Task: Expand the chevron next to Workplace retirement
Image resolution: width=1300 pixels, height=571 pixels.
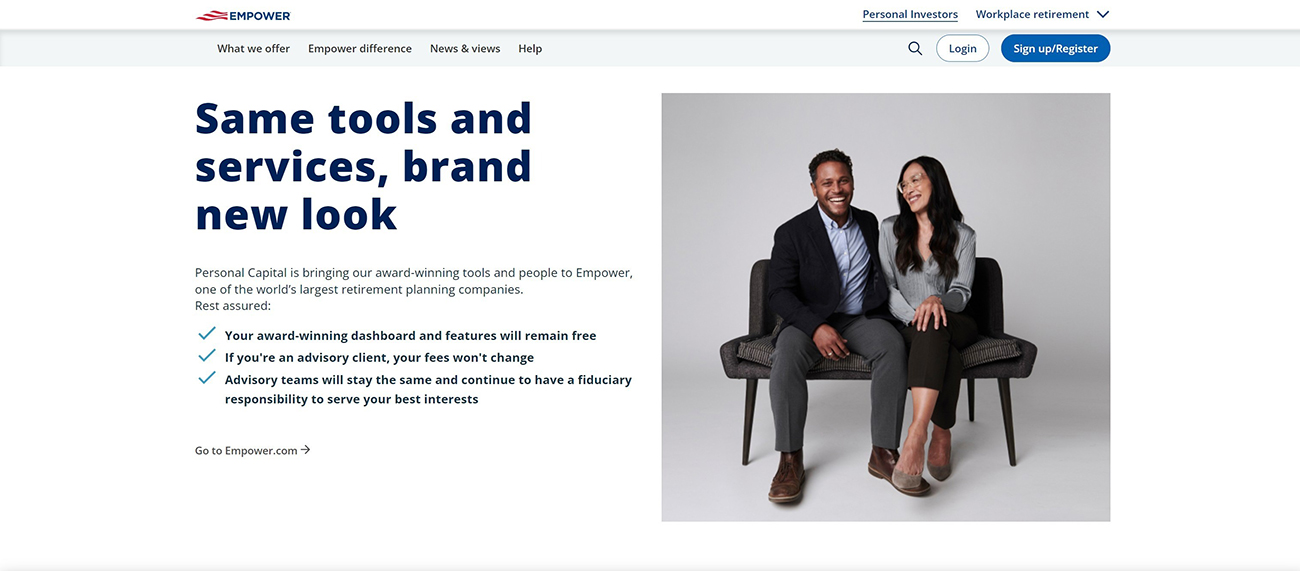Action: point(1103,14)
